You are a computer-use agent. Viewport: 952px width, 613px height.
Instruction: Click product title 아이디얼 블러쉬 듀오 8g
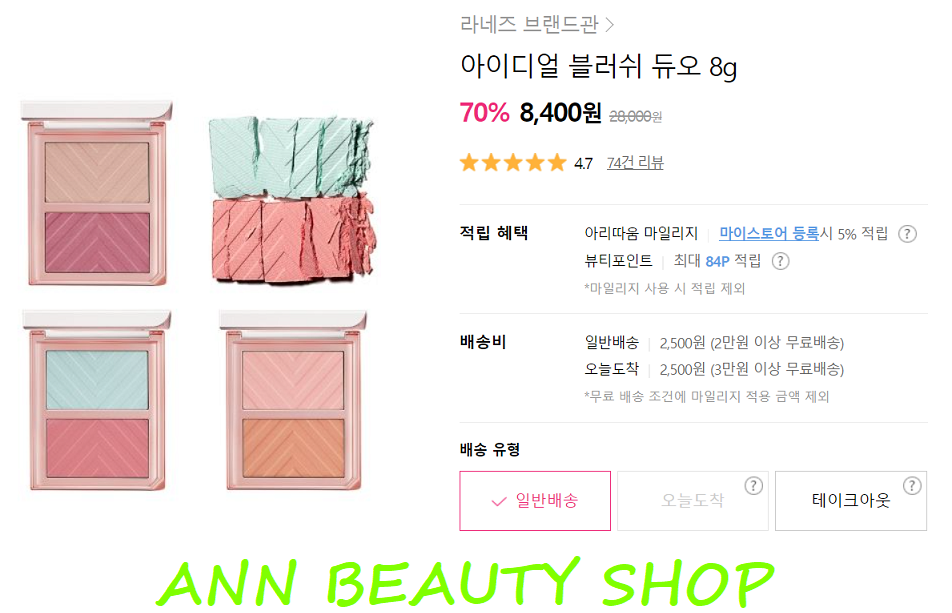[598, 66]
